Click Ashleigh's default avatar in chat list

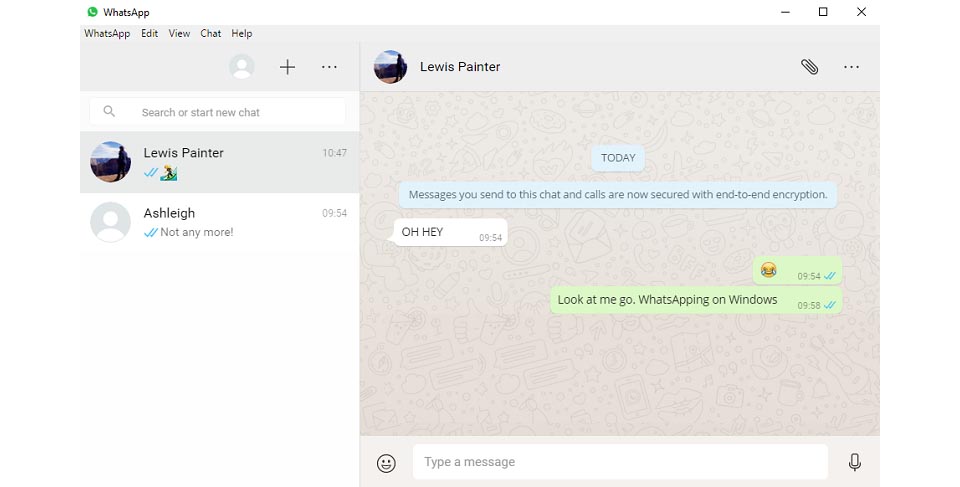click(x=110, y=222)
